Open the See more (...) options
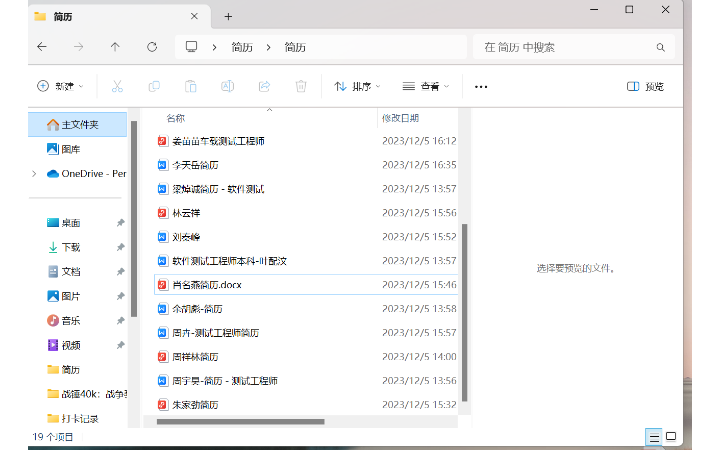The image size is (720, 450). point(481,87)
